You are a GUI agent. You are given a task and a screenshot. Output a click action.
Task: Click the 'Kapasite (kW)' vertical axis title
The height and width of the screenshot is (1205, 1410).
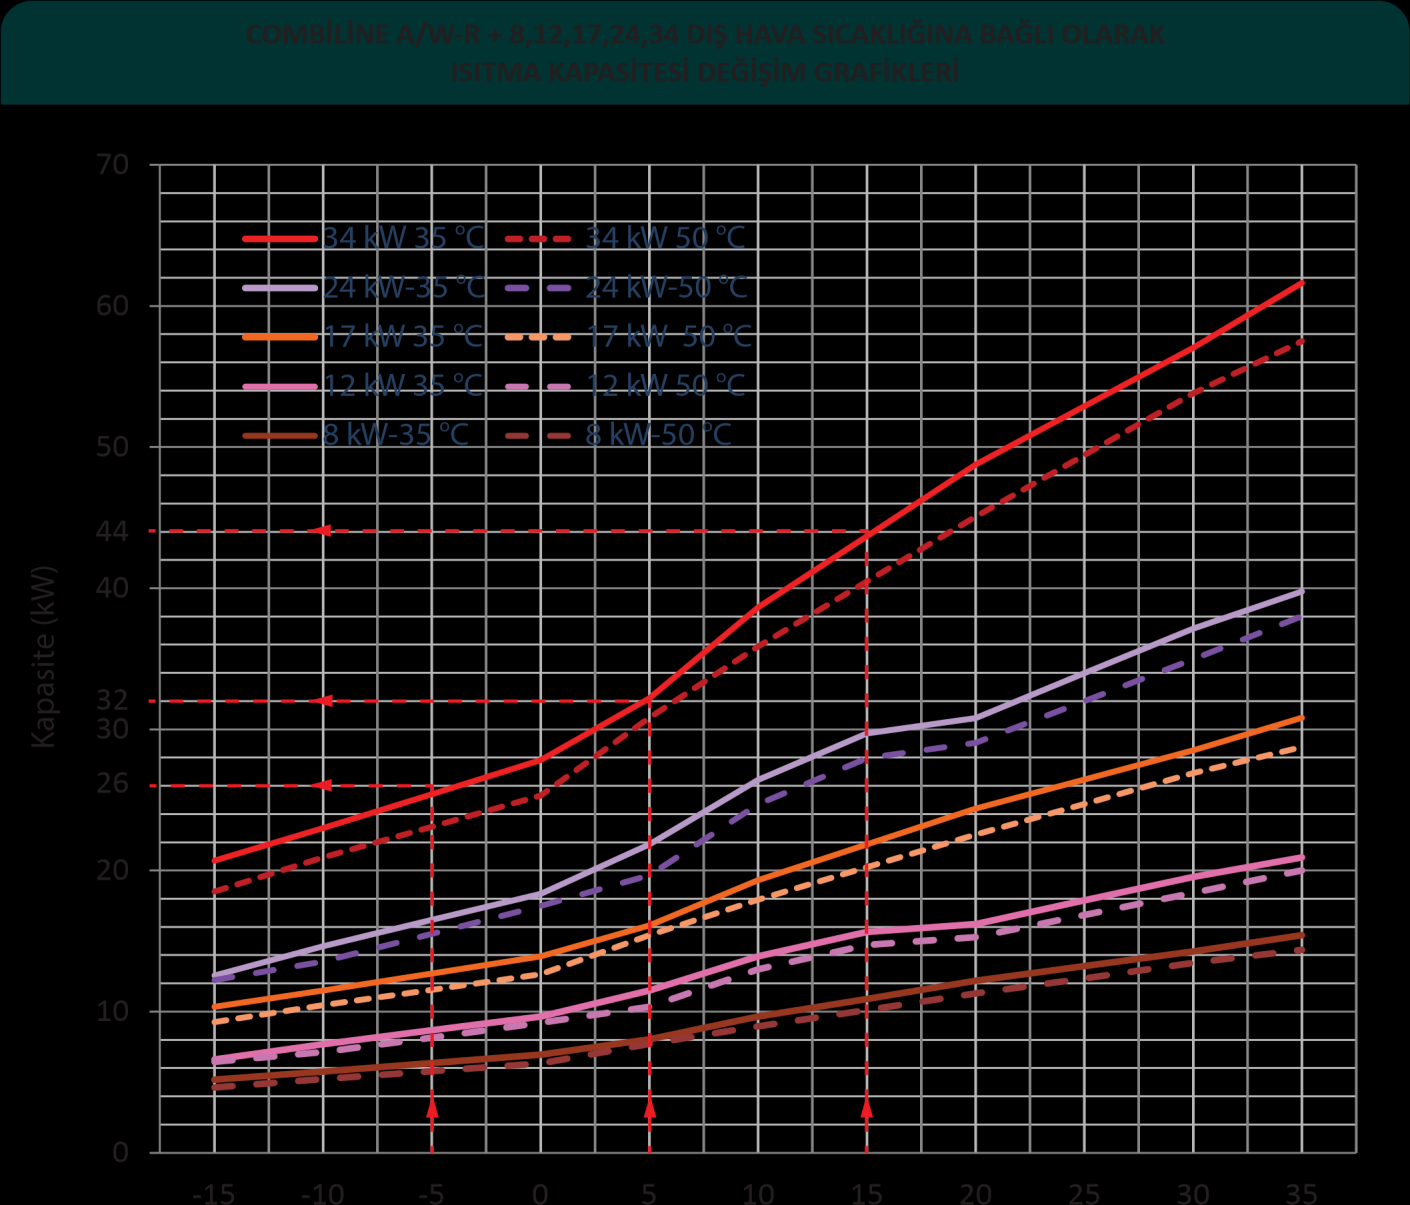(x=44, y=657)
